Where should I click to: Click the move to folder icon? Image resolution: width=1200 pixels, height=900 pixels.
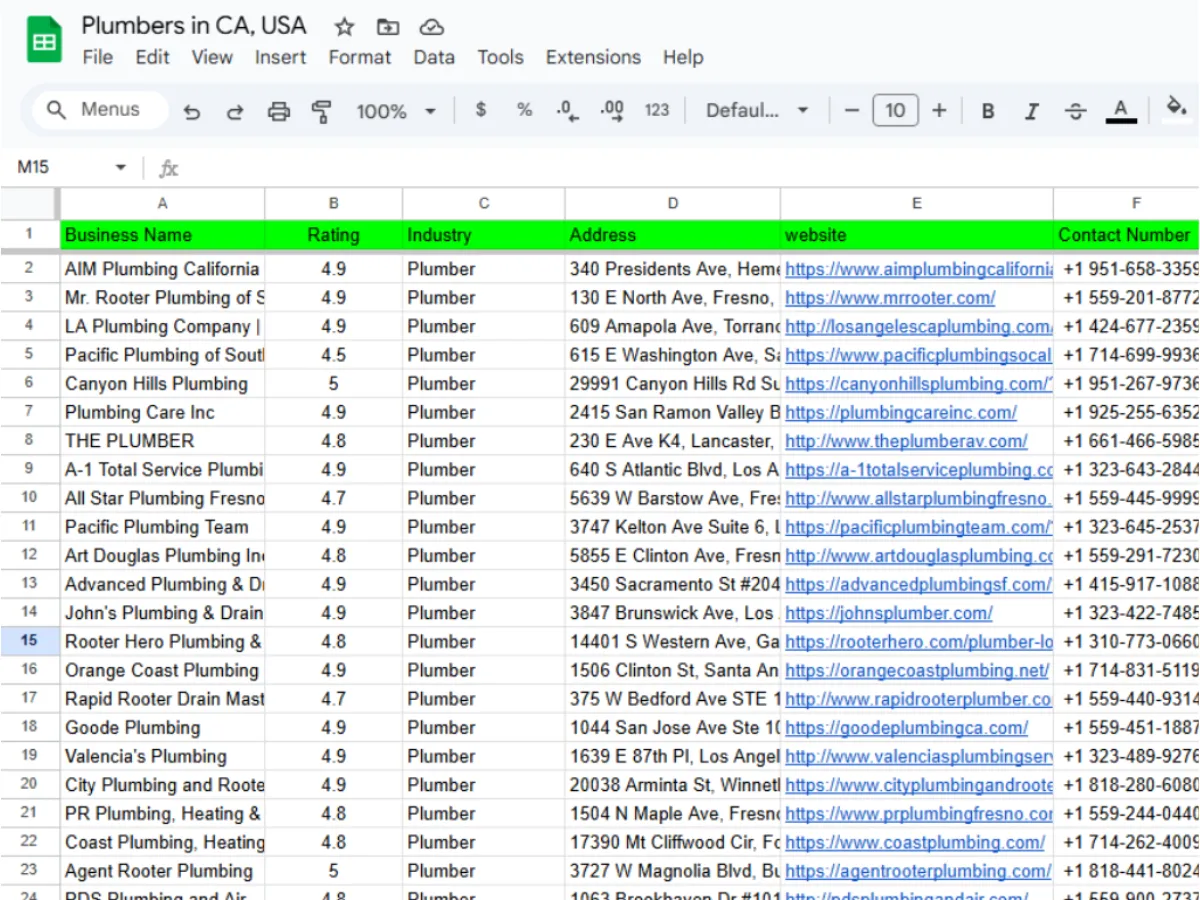click(388, 27)
